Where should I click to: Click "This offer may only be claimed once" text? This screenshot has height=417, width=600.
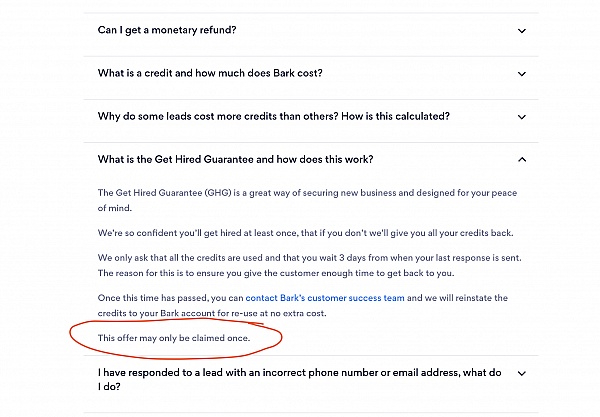coord(173,339)
